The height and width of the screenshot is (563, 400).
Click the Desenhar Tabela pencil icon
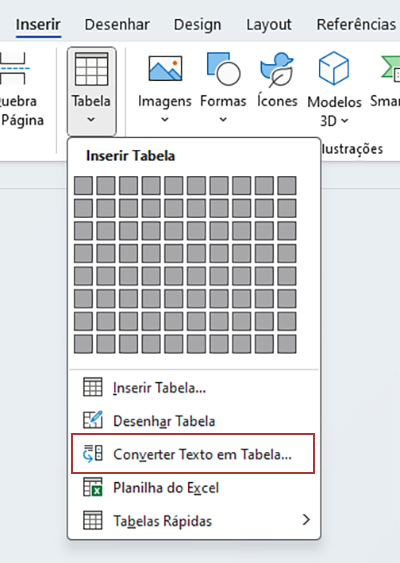(x=93, y=420)
